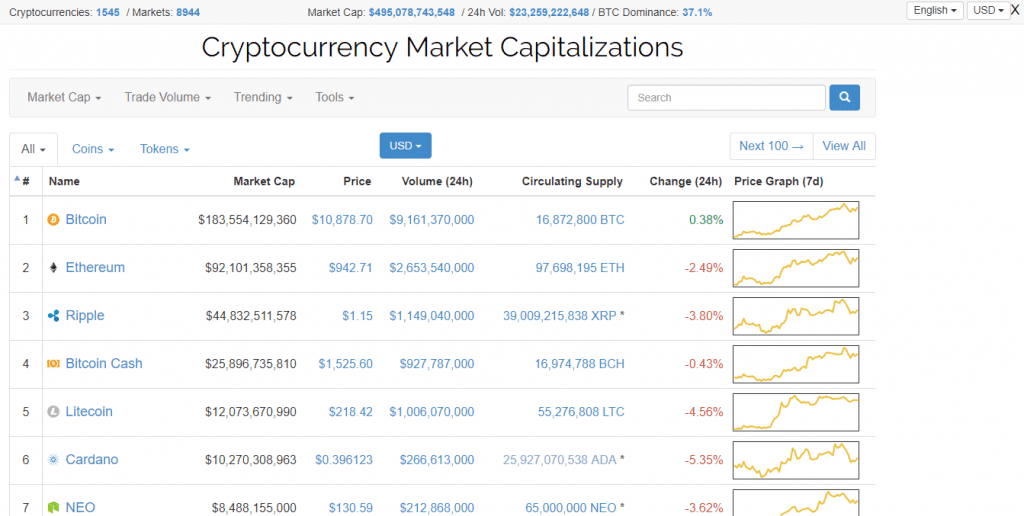
Task: Open Ethereum 7-day price graph
Action: pyautogui.click(x=796, y=268)
